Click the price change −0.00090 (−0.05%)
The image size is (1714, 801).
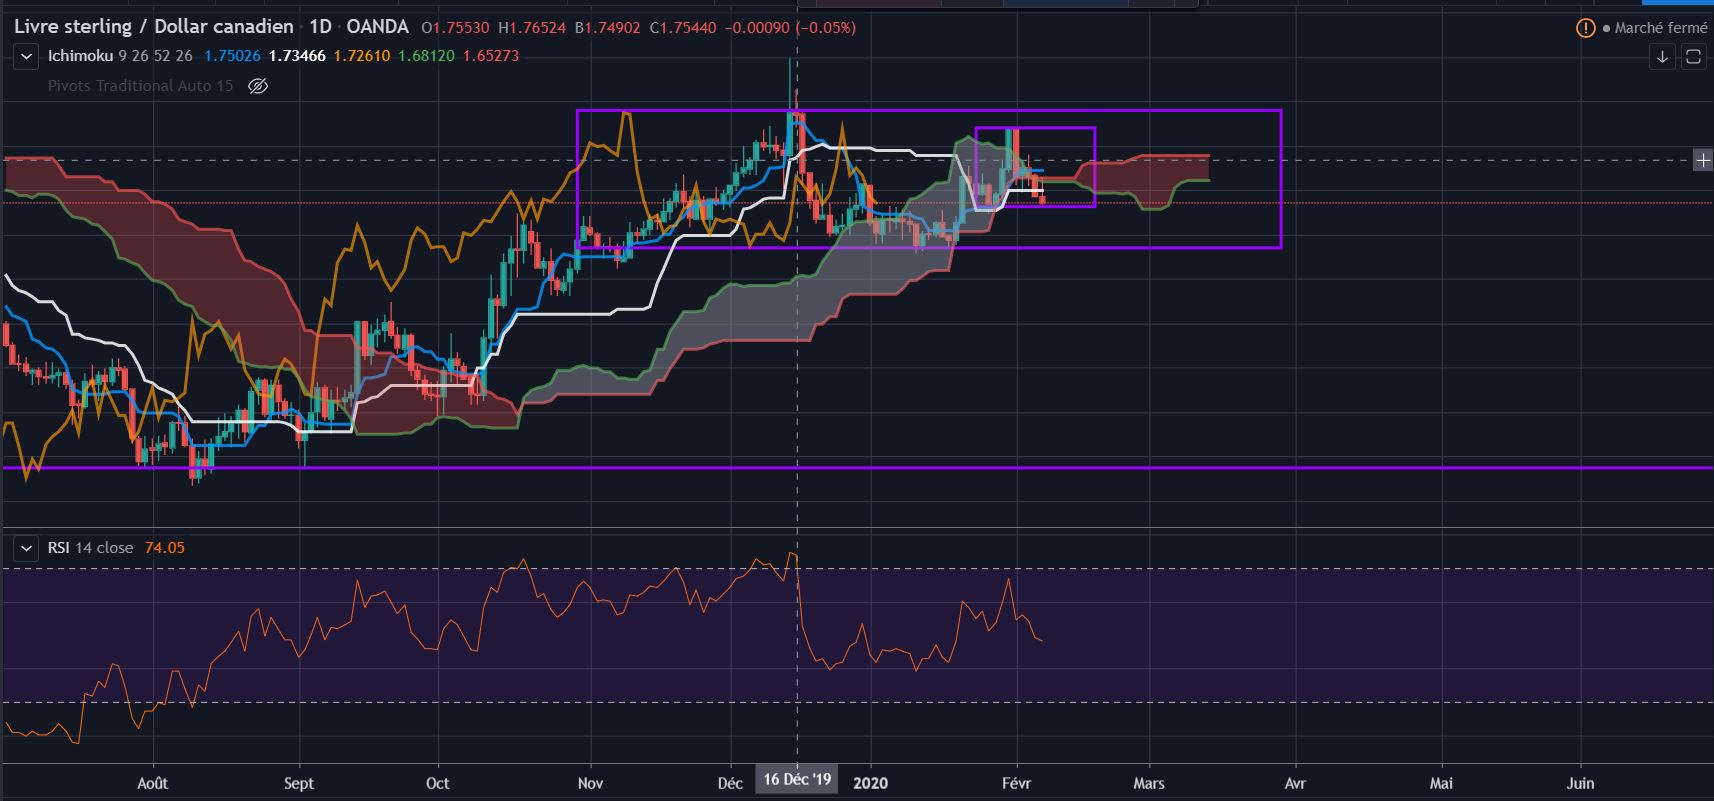coord(790,28)
